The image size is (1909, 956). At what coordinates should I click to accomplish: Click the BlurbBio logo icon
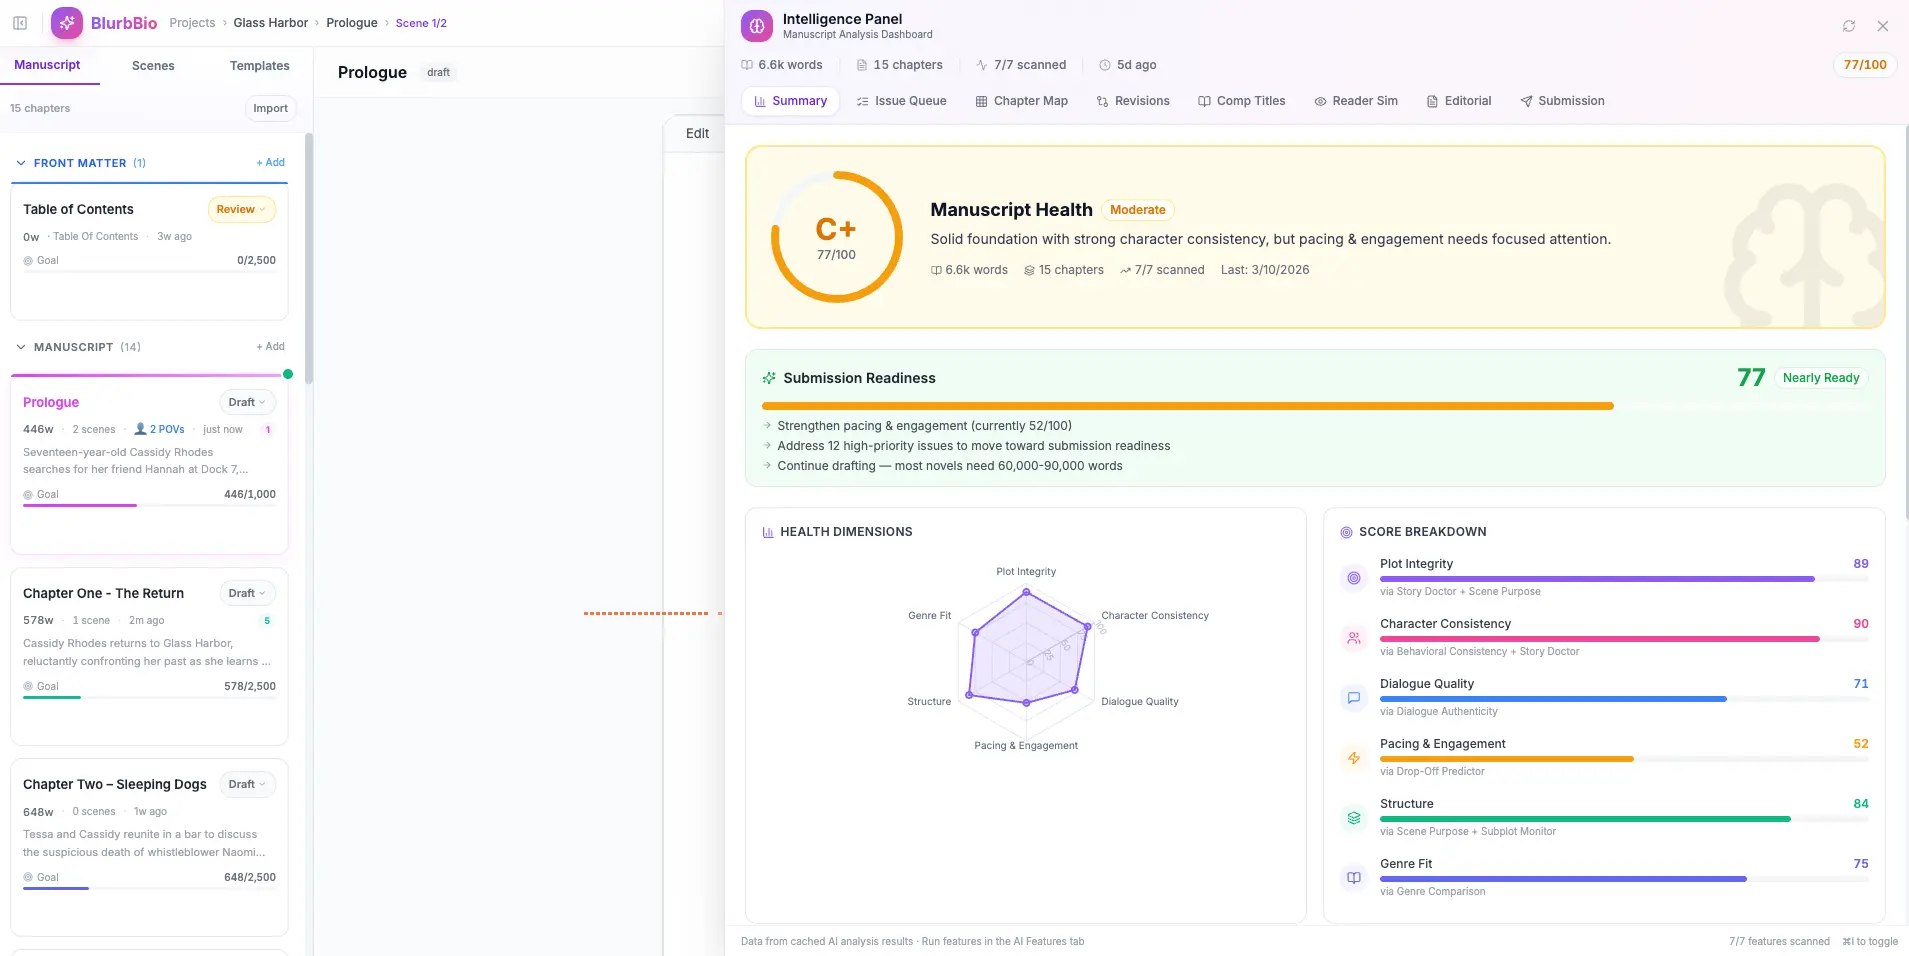point(67,23)
